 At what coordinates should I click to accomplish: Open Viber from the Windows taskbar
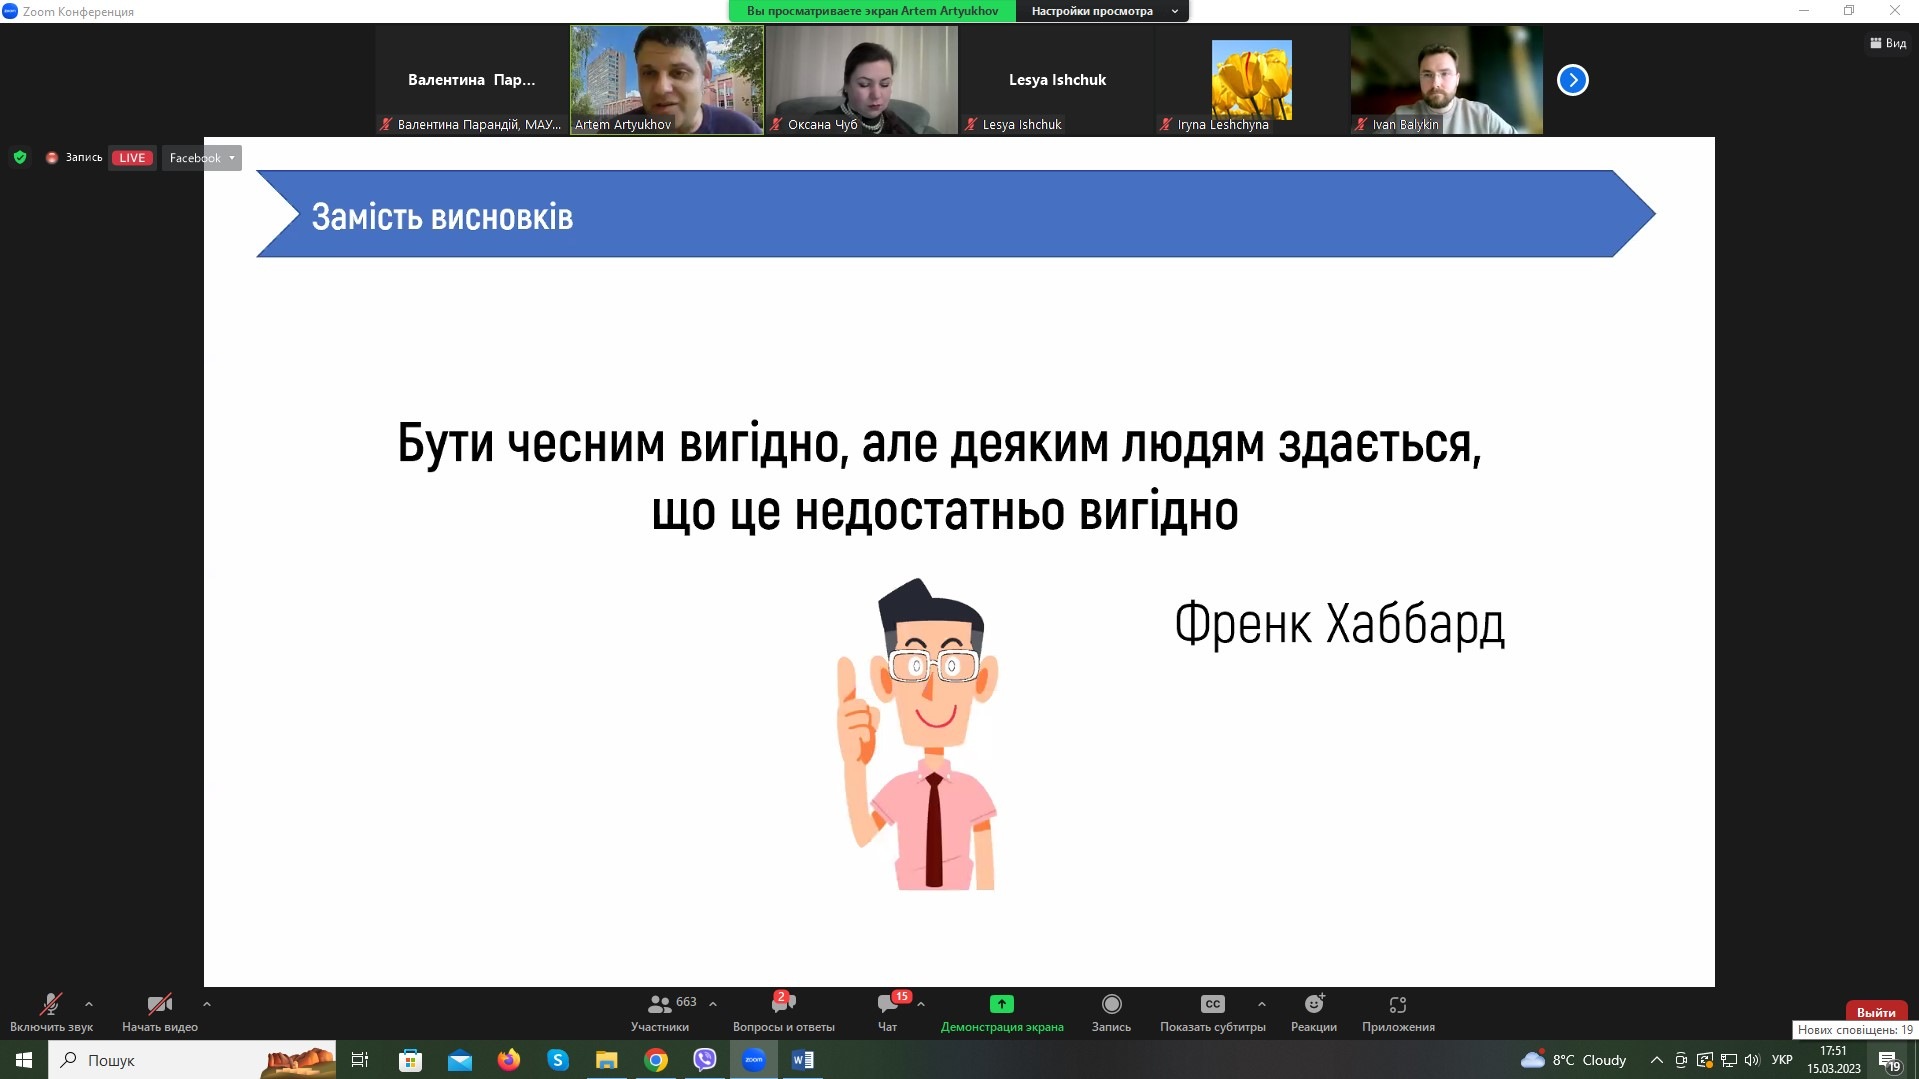(x=705, y=1060)
